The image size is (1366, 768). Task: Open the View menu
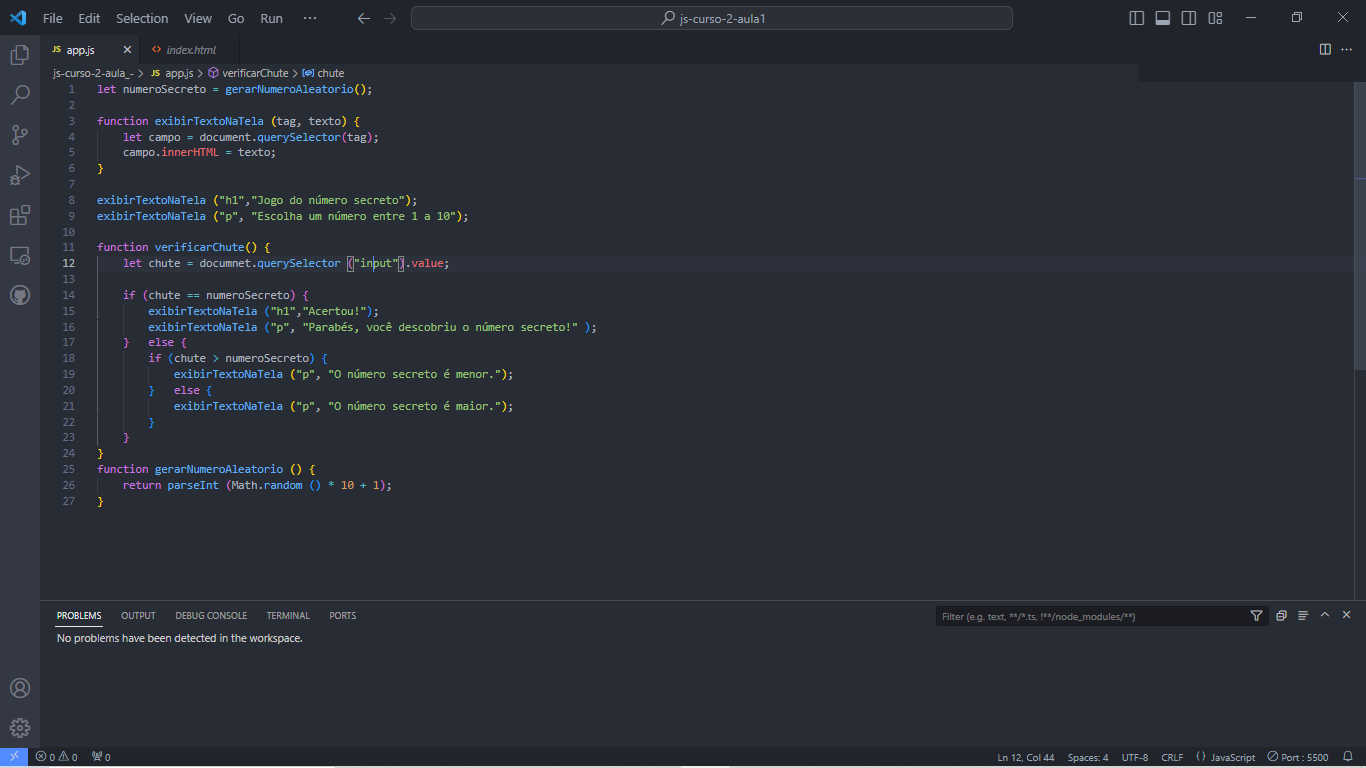198,18
